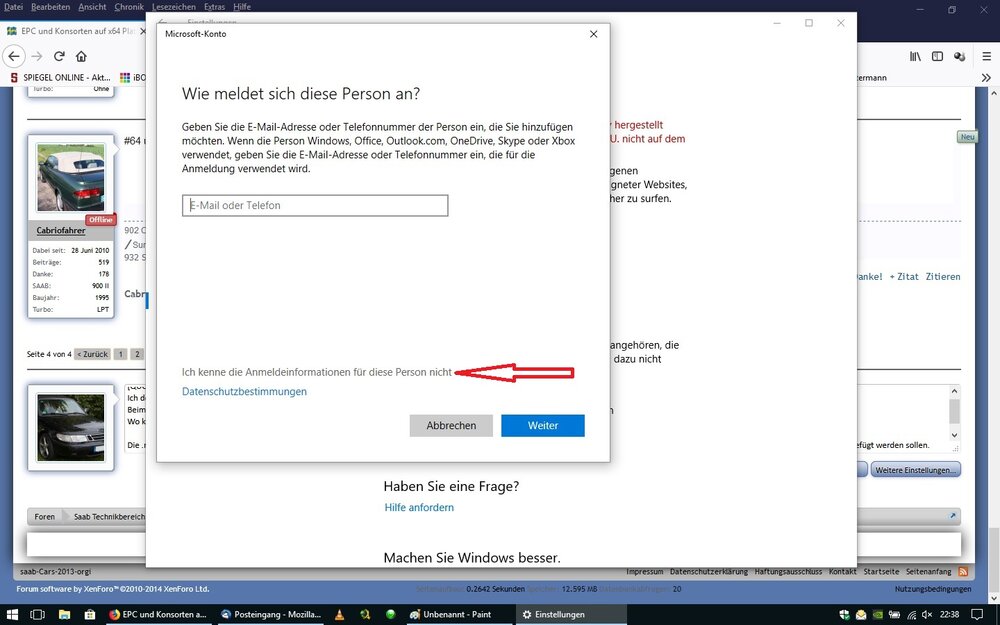Screen dimensions: 1000x625
Task: Click the Weitere Einstellungen button
Action: click(x=916, y=470)
